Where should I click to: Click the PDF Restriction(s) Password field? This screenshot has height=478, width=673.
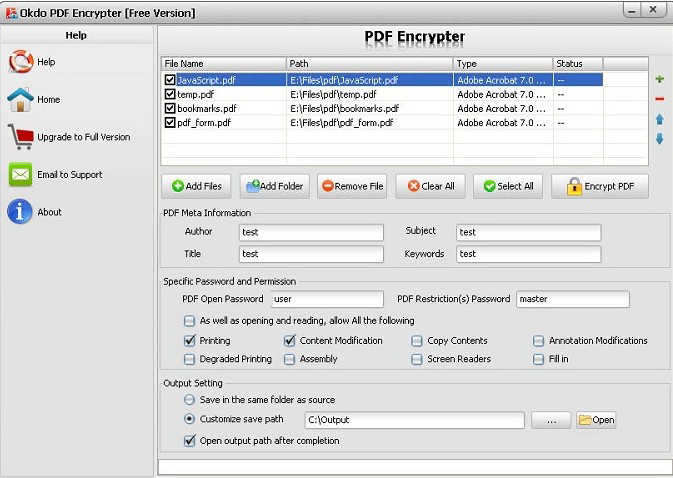point(573,299)
